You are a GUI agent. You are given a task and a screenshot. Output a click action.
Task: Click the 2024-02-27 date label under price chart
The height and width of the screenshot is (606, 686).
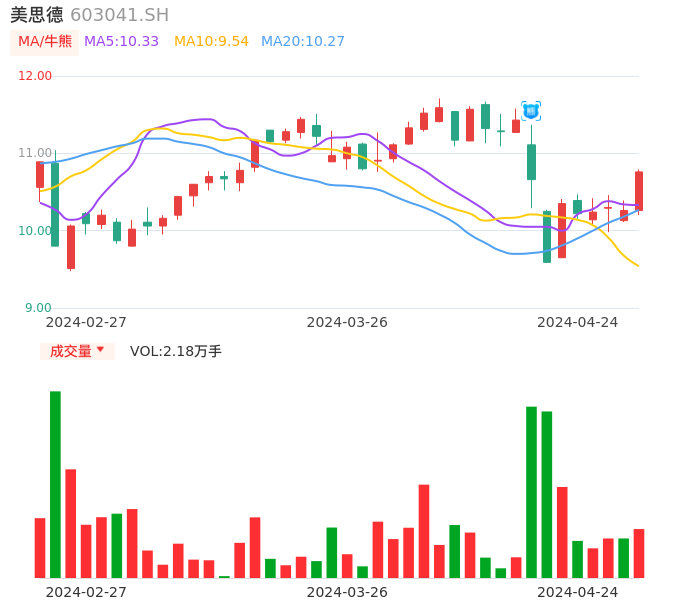pos(86,322)
